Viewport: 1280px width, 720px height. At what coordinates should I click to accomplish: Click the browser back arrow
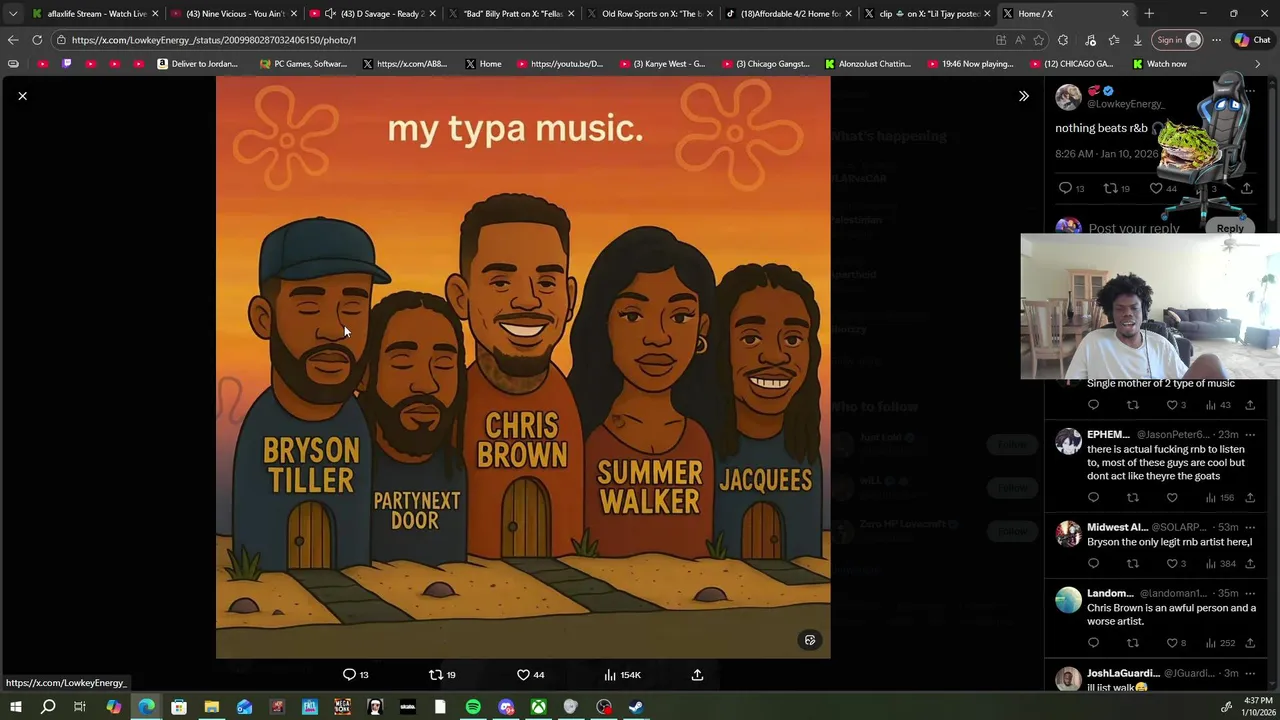(13, 40)
